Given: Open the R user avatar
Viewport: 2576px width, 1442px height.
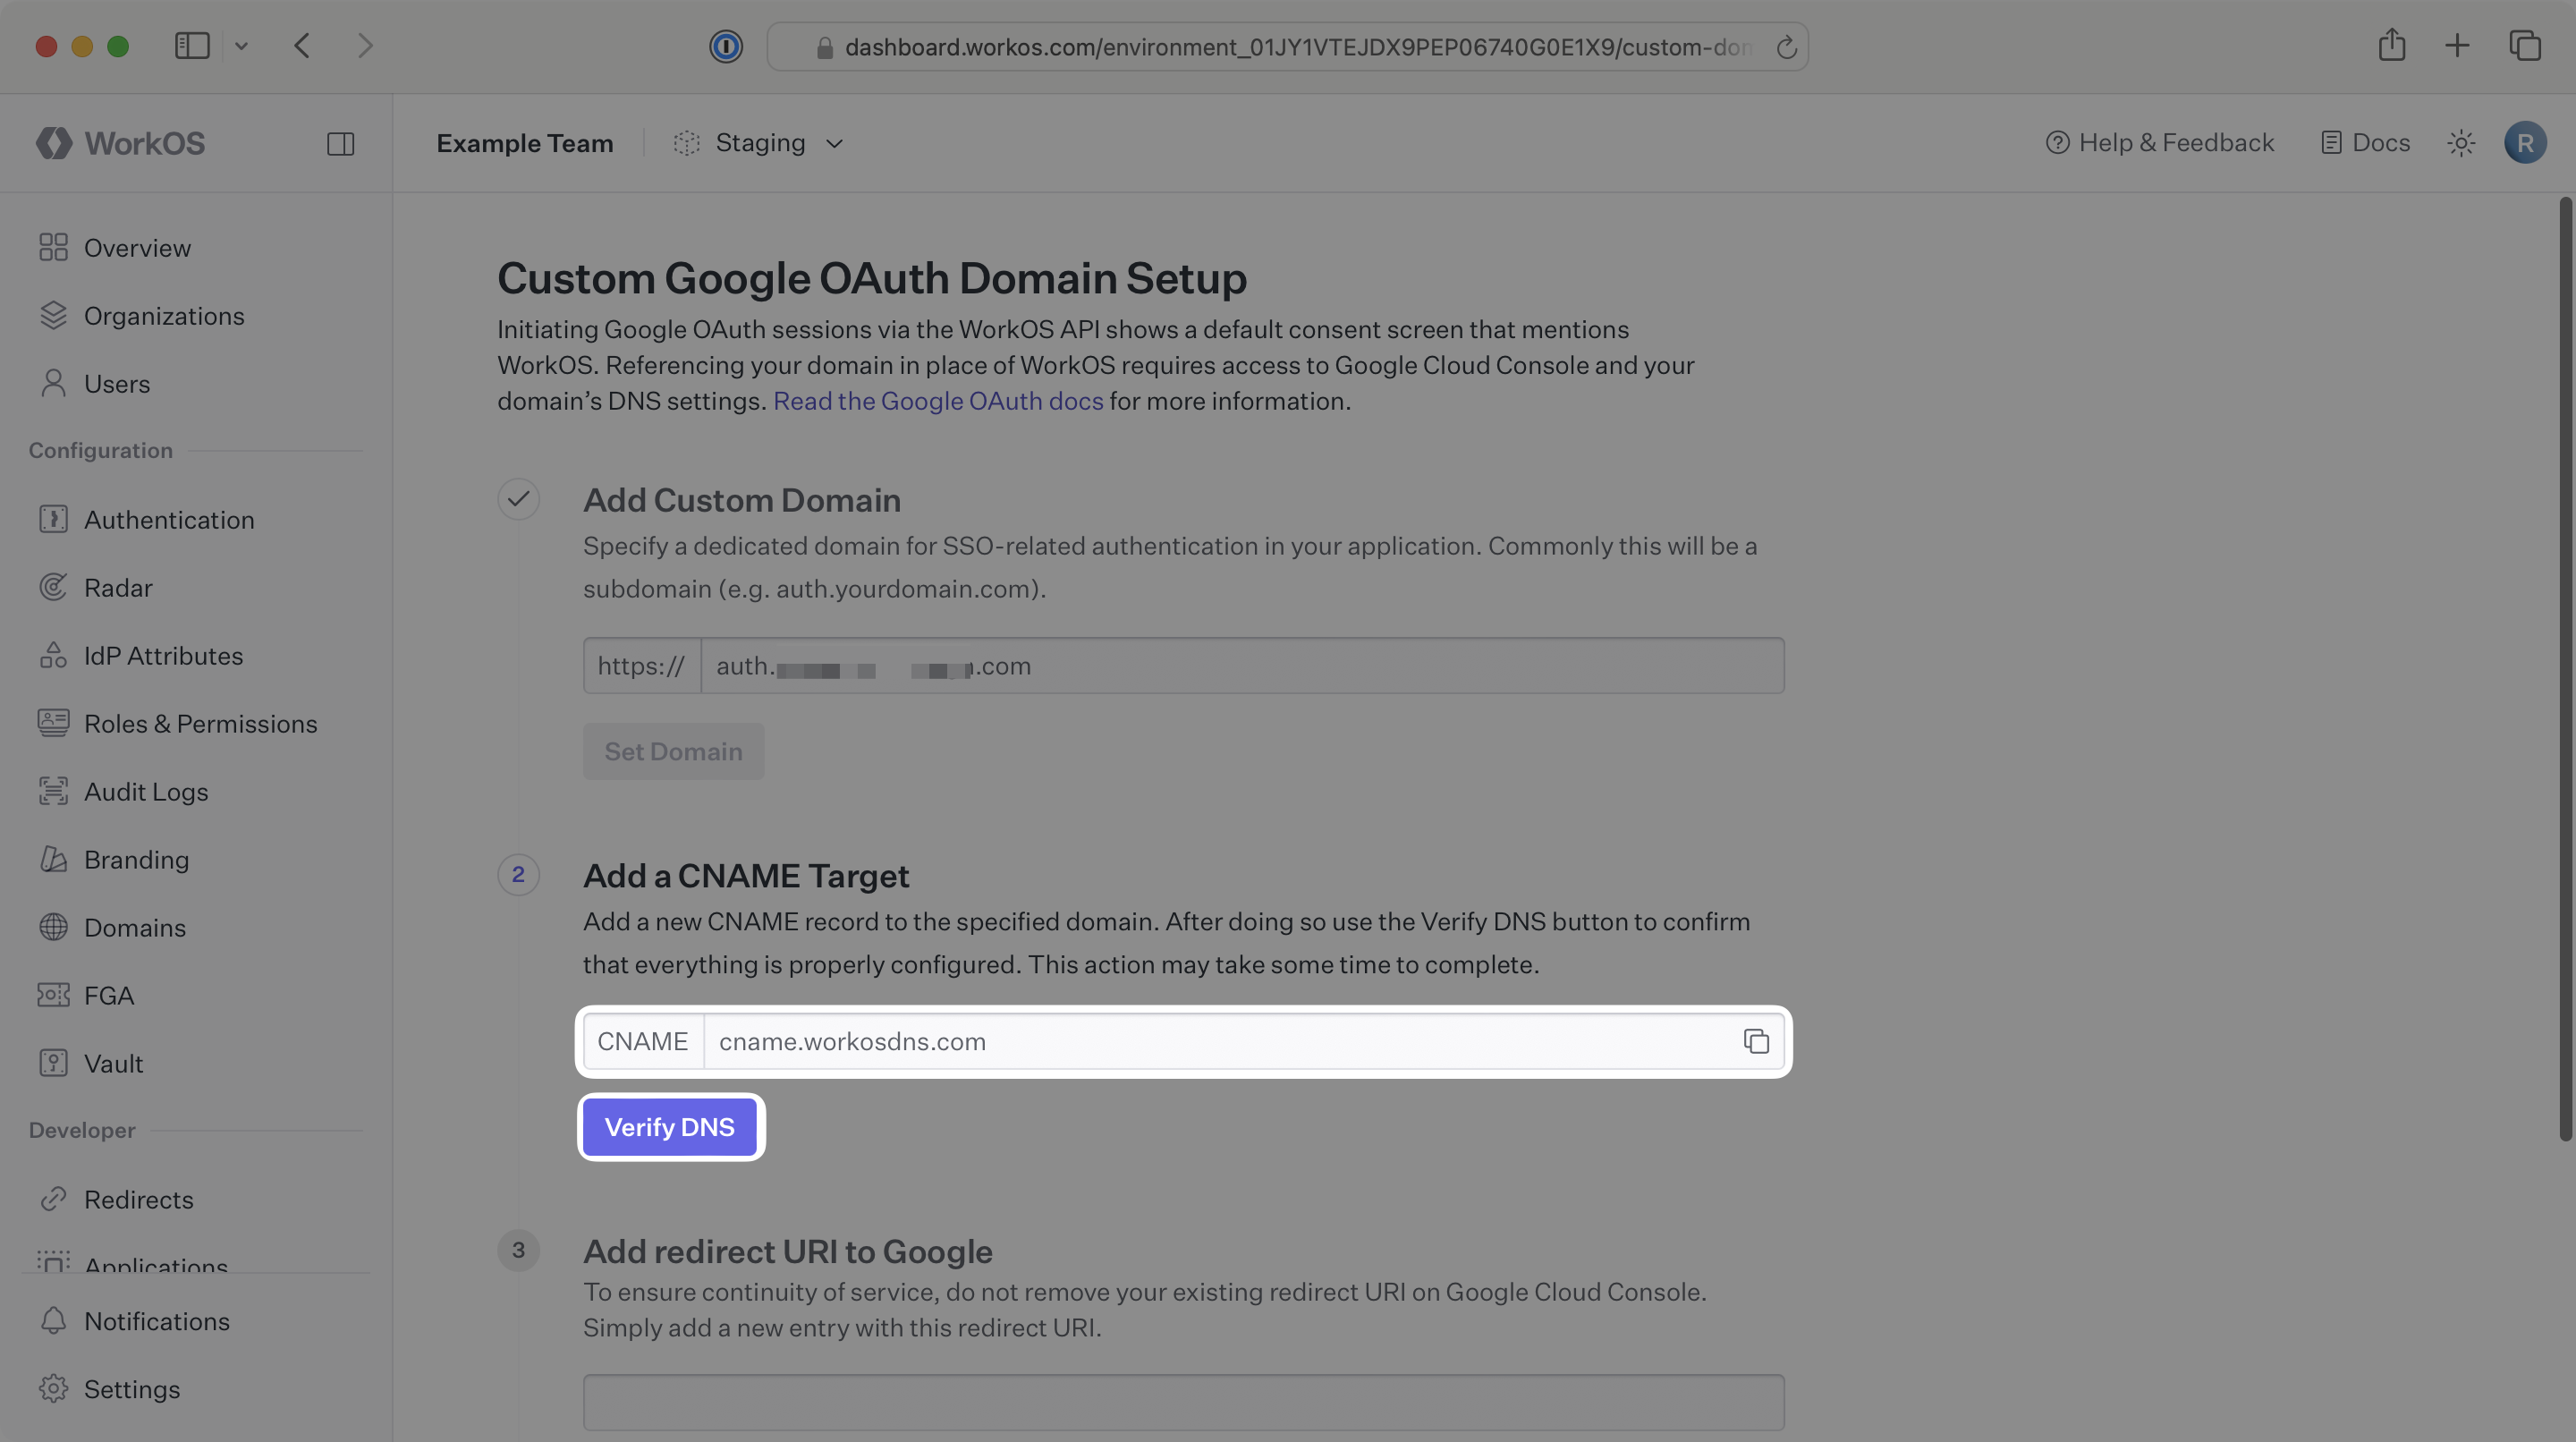Looking at the screenshot, I should coord(2524,143).
